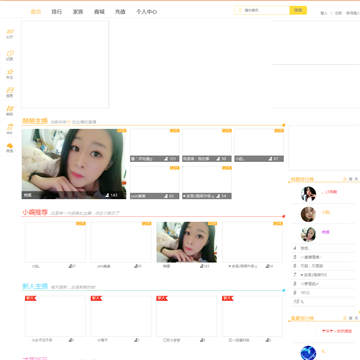This screenshot has width=360, height=360.
Task: Click the red name of top 富豪排行榜 entry
Action: [337, 331]
